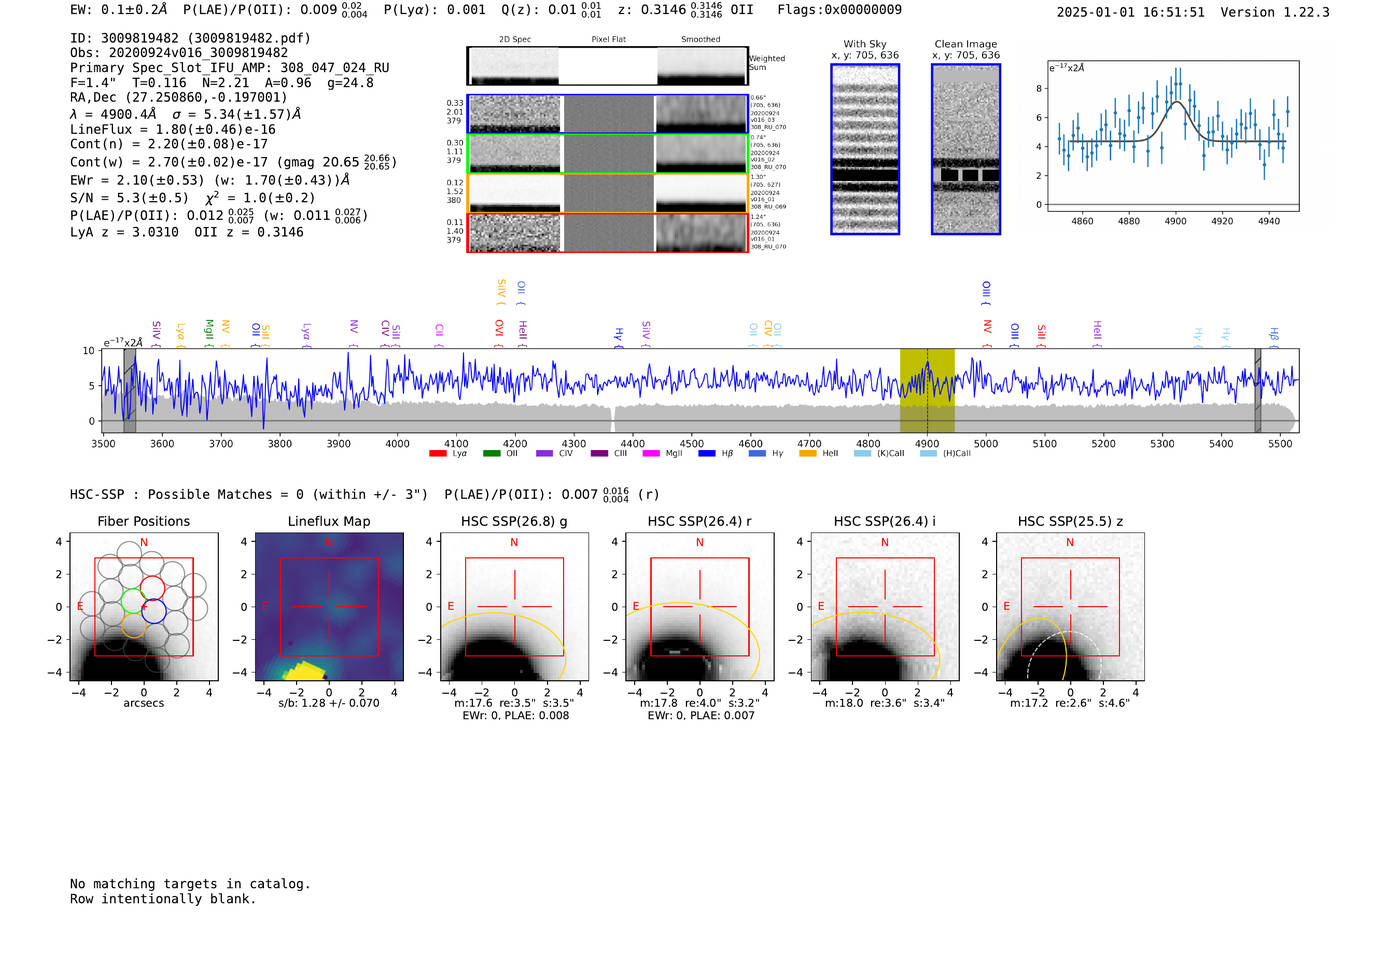The image size is (1400, 953).
Task: Click the Flags:0x00000009 header text
Action: point(839,10)
